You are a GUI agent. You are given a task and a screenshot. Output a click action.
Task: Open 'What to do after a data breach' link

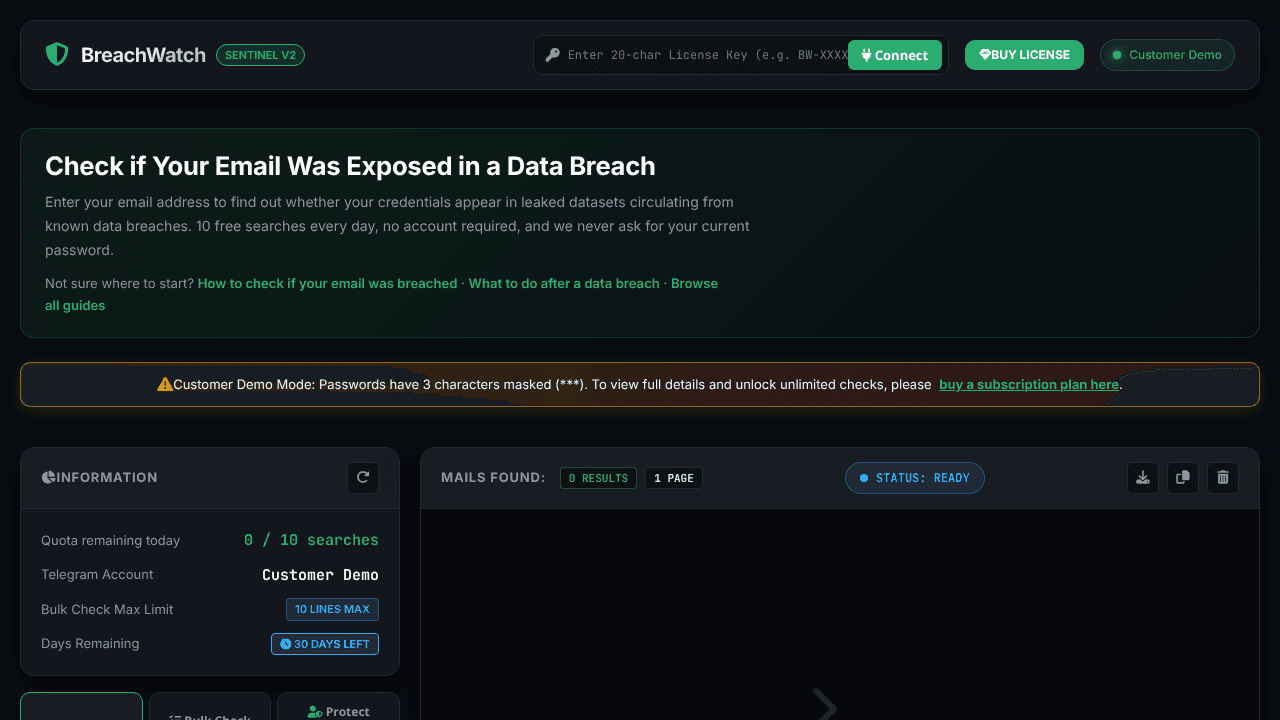564,283
